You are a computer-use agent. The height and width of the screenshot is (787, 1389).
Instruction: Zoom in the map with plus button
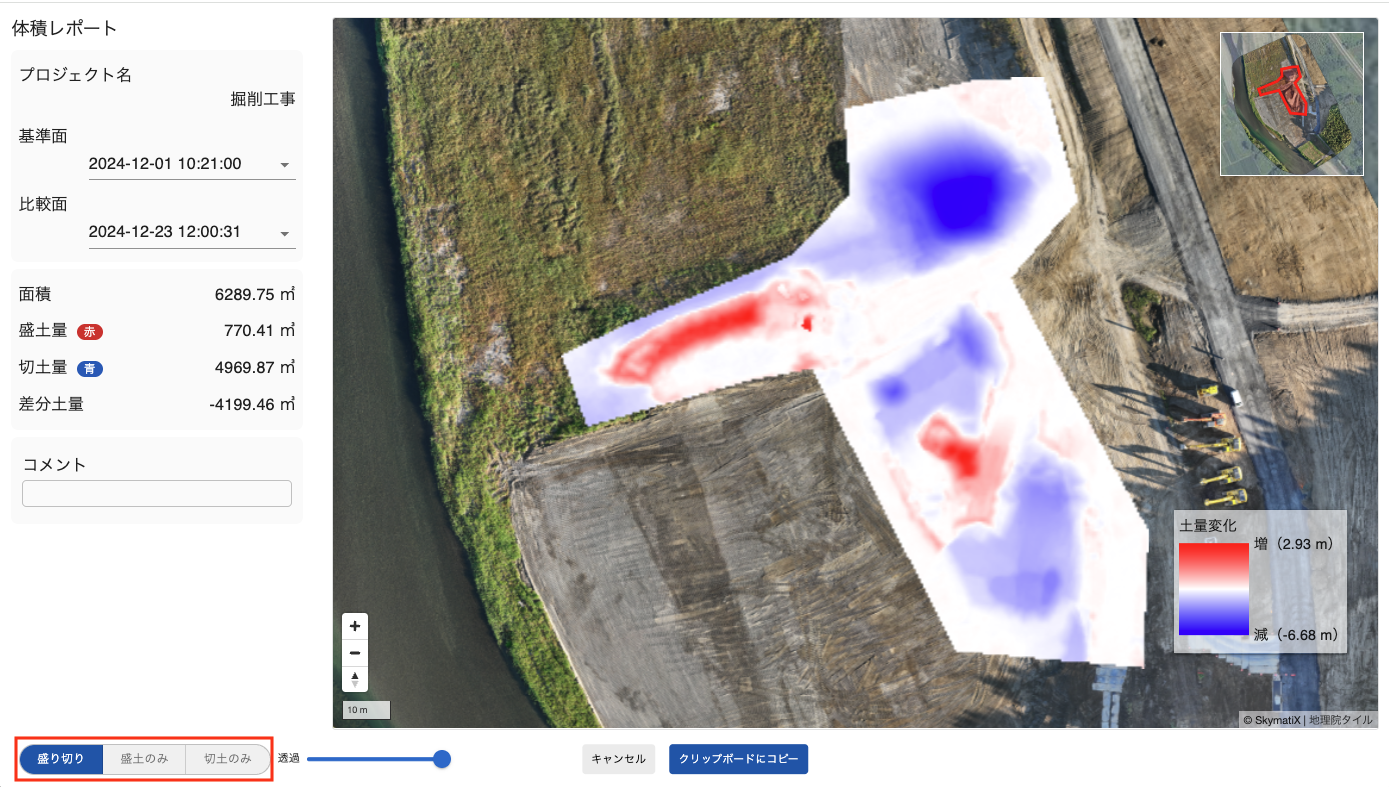tap(355, 626)
